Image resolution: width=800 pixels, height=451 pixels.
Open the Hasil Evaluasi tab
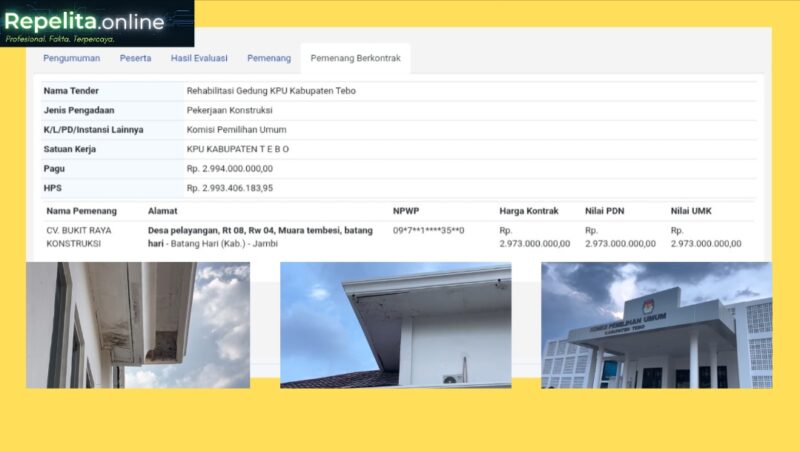click(199, 58)
